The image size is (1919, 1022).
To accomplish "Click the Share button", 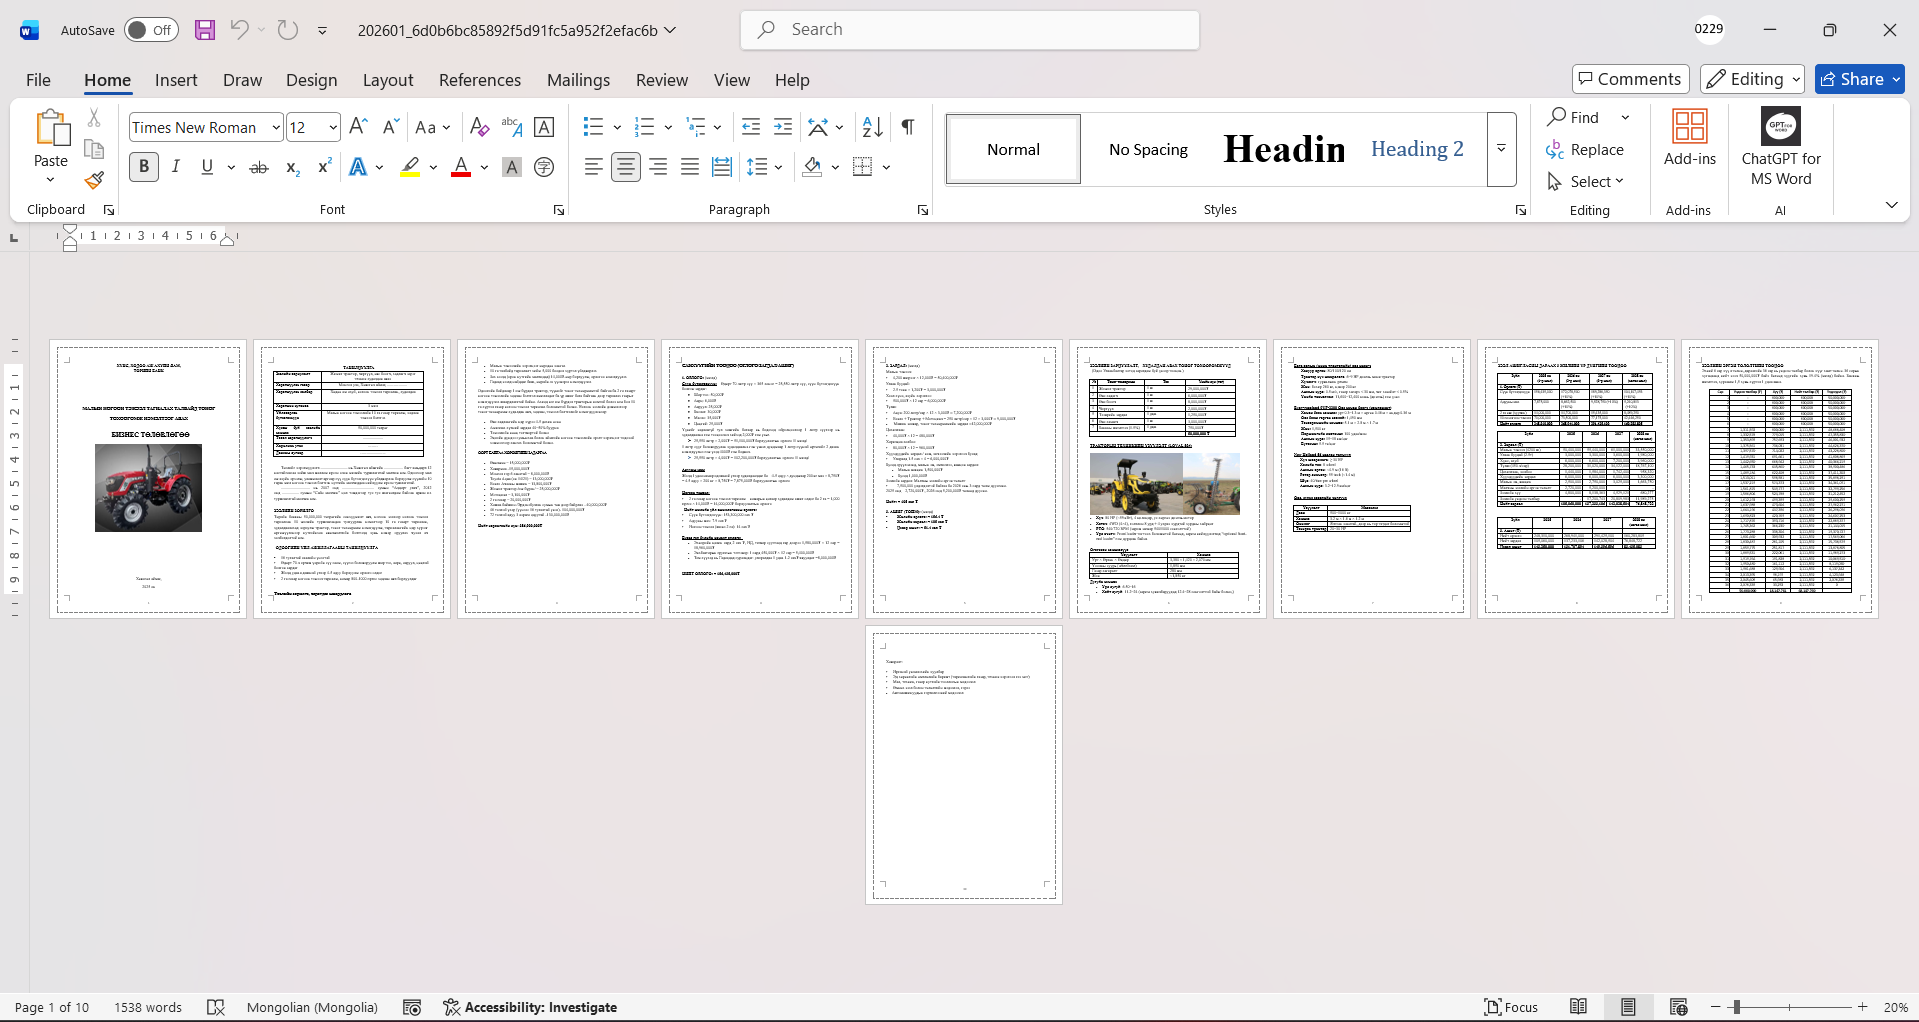I will (x=1859, y=79).
